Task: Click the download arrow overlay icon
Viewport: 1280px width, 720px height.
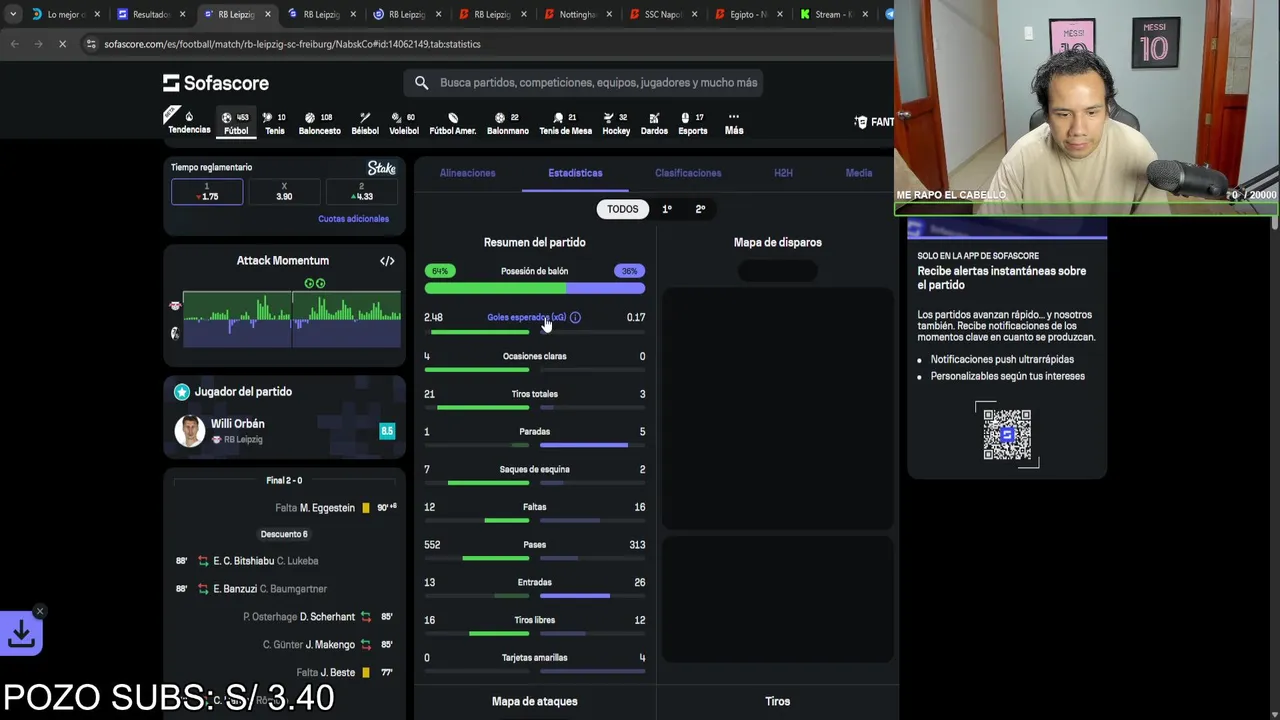Action: pos(21,633)
